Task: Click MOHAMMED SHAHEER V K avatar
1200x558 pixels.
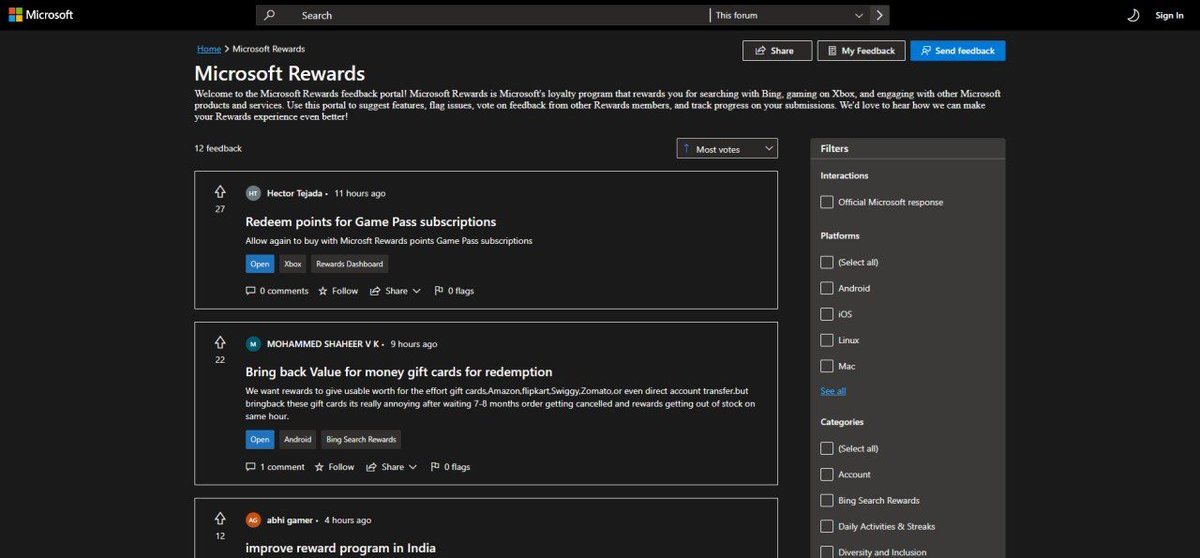Action: pyautogui.click(x=253, y=344)
